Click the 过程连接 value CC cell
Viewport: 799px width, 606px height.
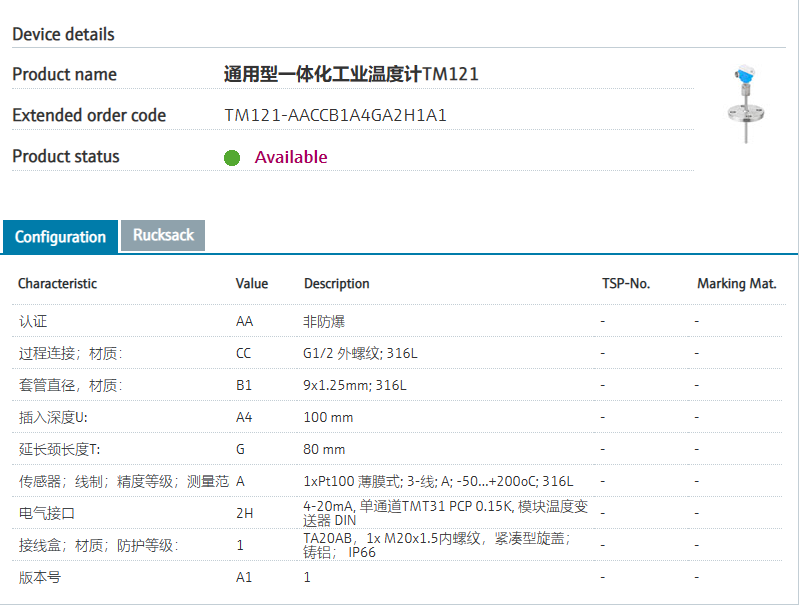coord(244,354)
